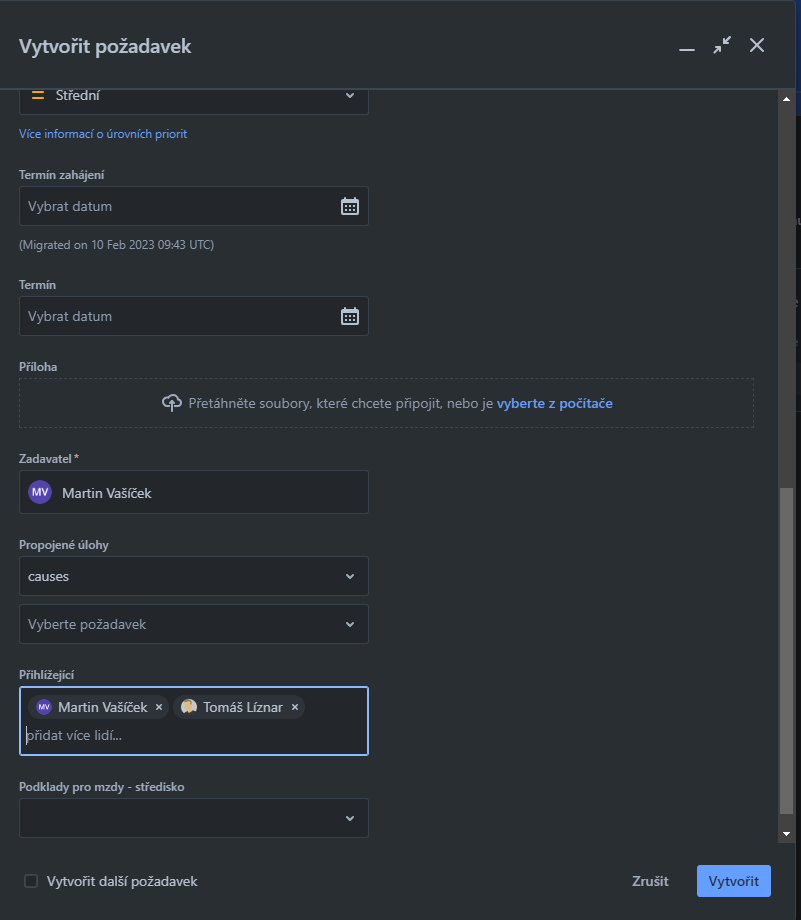Click the Vytvořit button
Viewport: 801px width, 920px height.
[x=734, y=881]
